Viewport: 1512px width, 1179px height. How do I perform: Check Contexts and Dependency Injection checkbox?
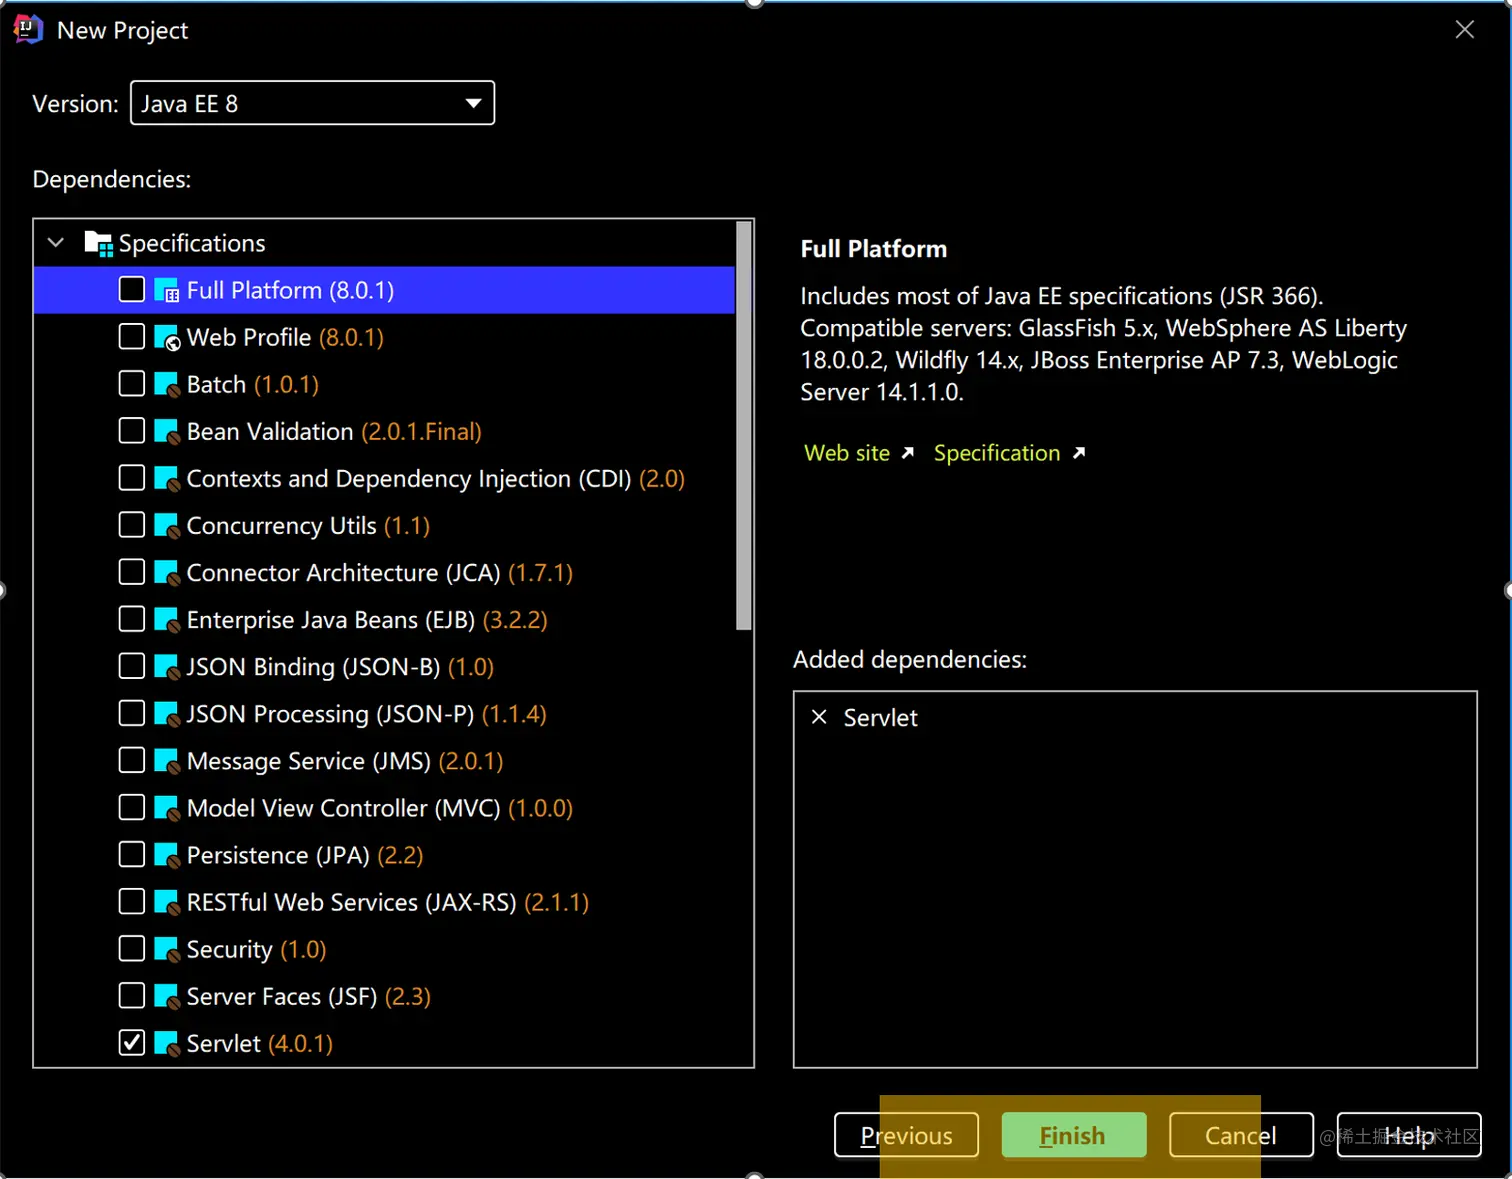pos(132,477)
